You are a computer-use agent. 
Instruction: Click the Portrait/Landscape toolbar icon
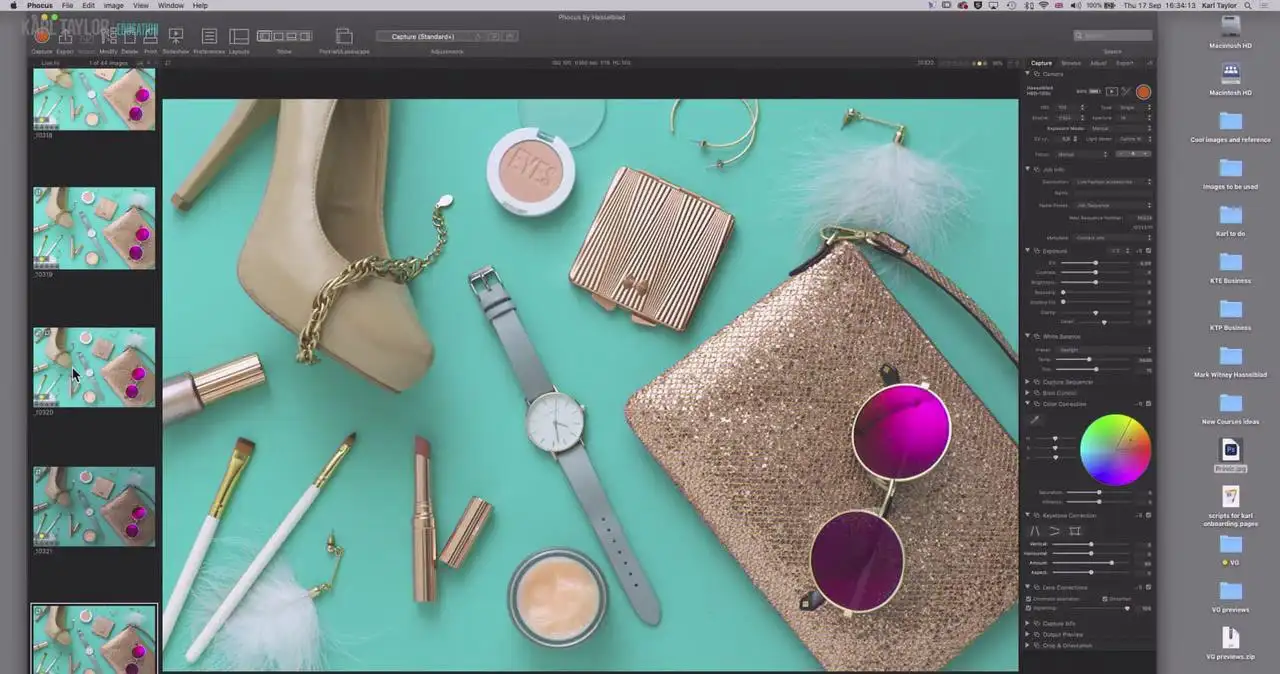(344, 37)
